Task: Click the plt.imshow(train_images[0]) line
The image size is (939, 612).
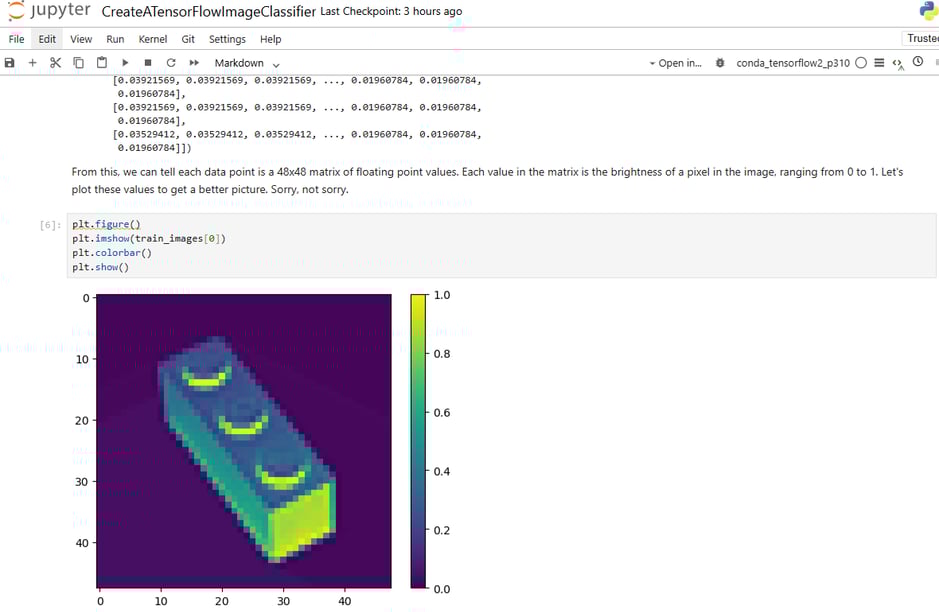Action: tap(149, 238)
